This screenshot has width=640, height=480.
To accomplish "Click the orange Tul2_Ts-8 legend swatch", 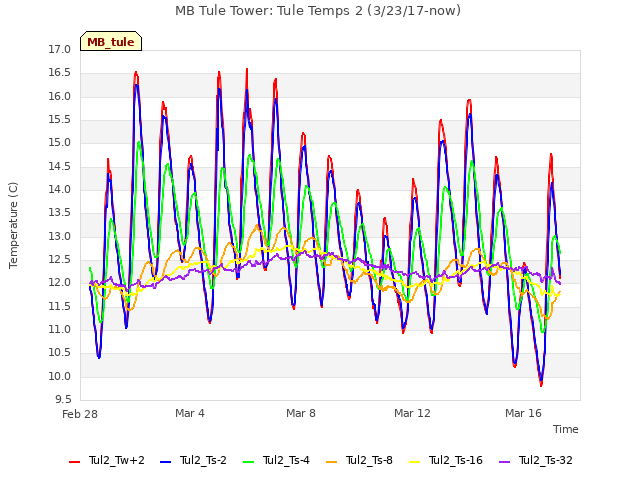I will (x=332, y=462).
